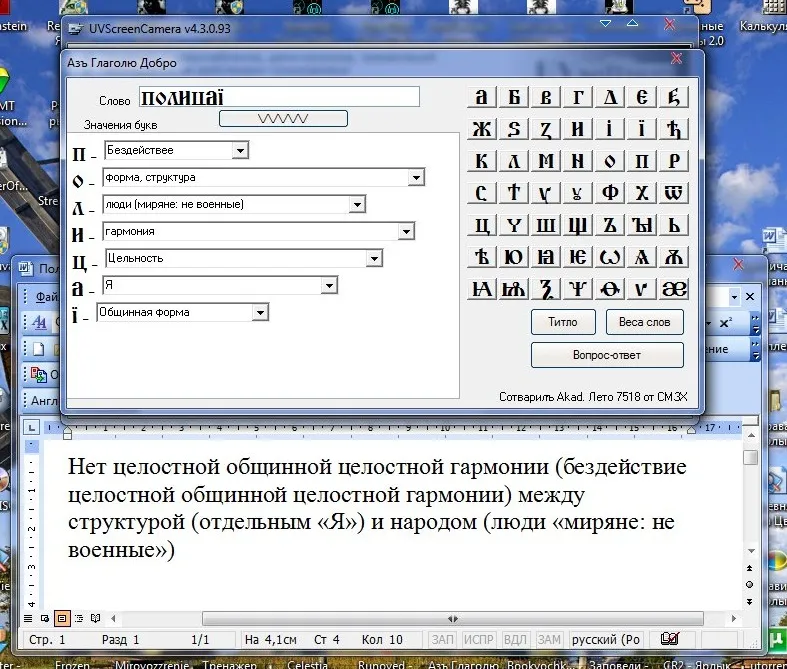Click the Ѳ (fita) letter key
Screen dimensions: 787x669
610,289
